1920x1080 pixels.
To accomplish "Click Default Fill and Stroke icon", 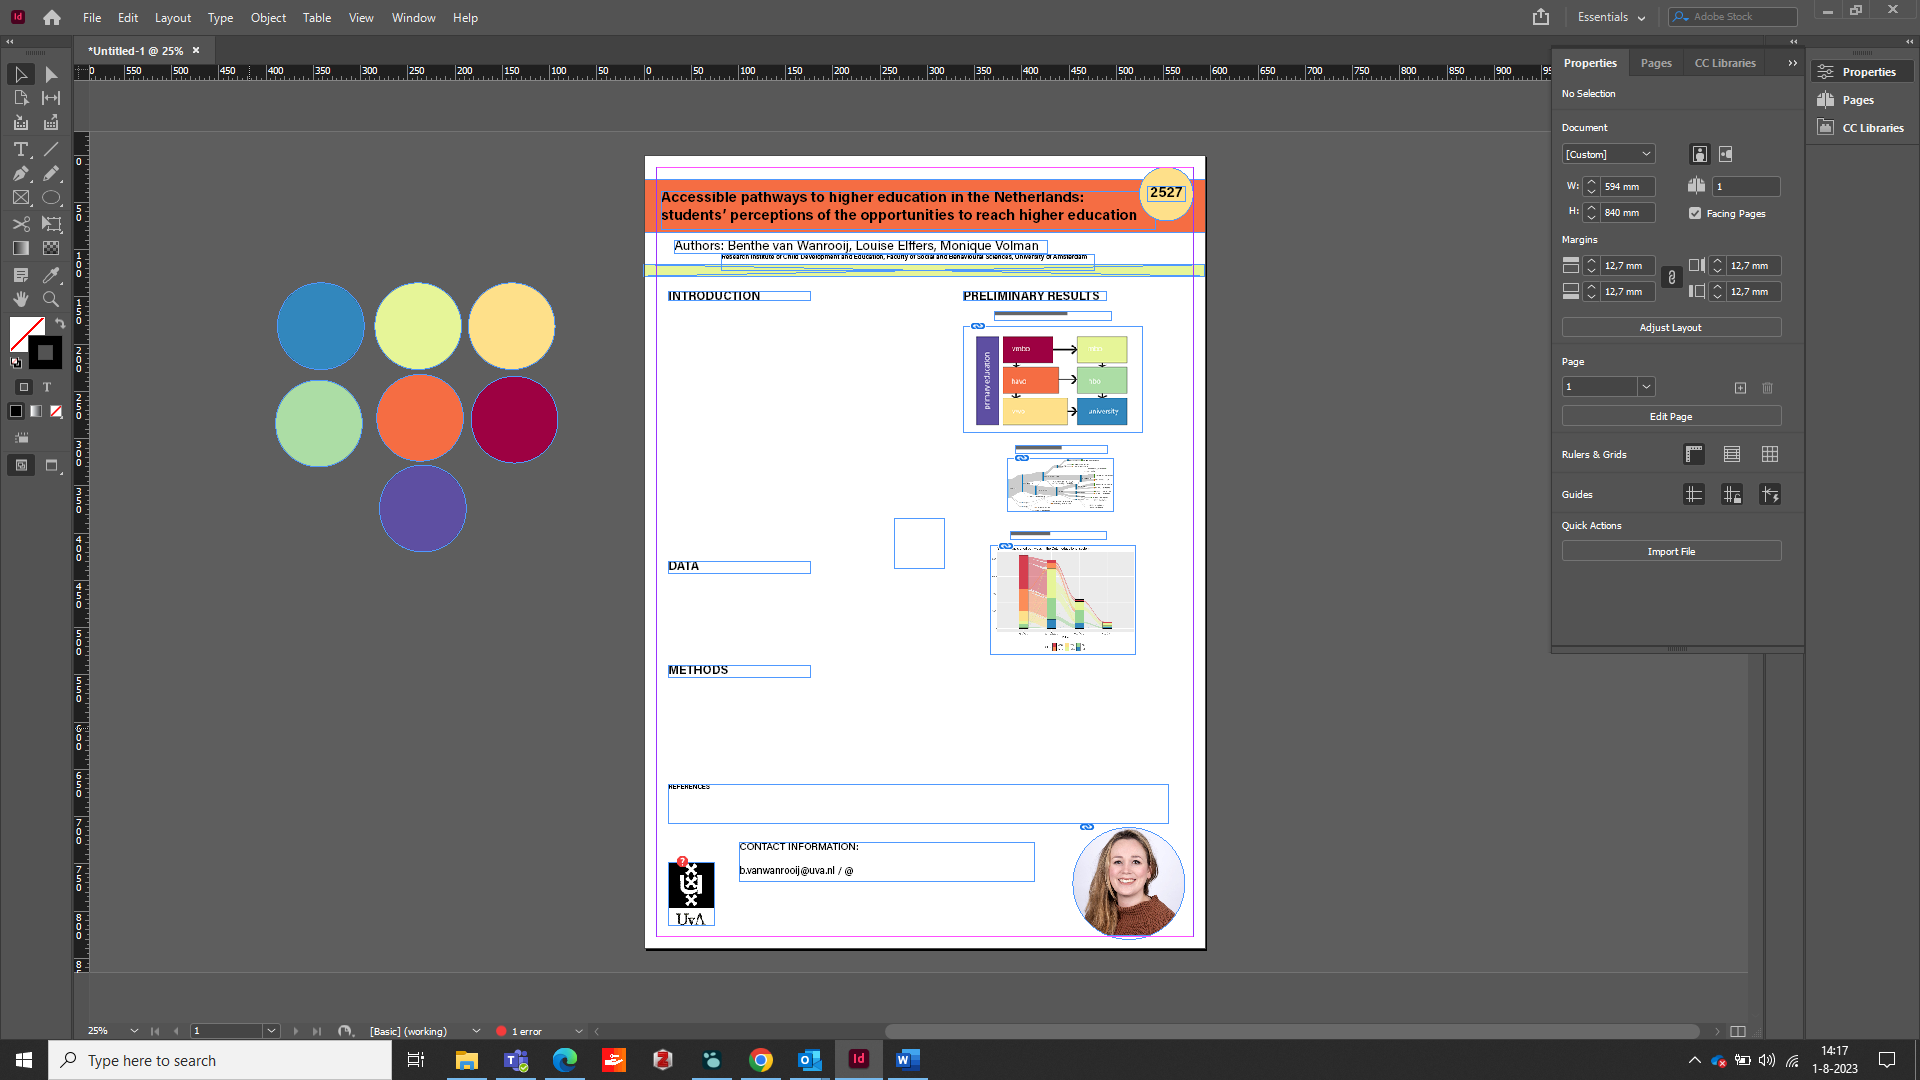I will [16, 362].
